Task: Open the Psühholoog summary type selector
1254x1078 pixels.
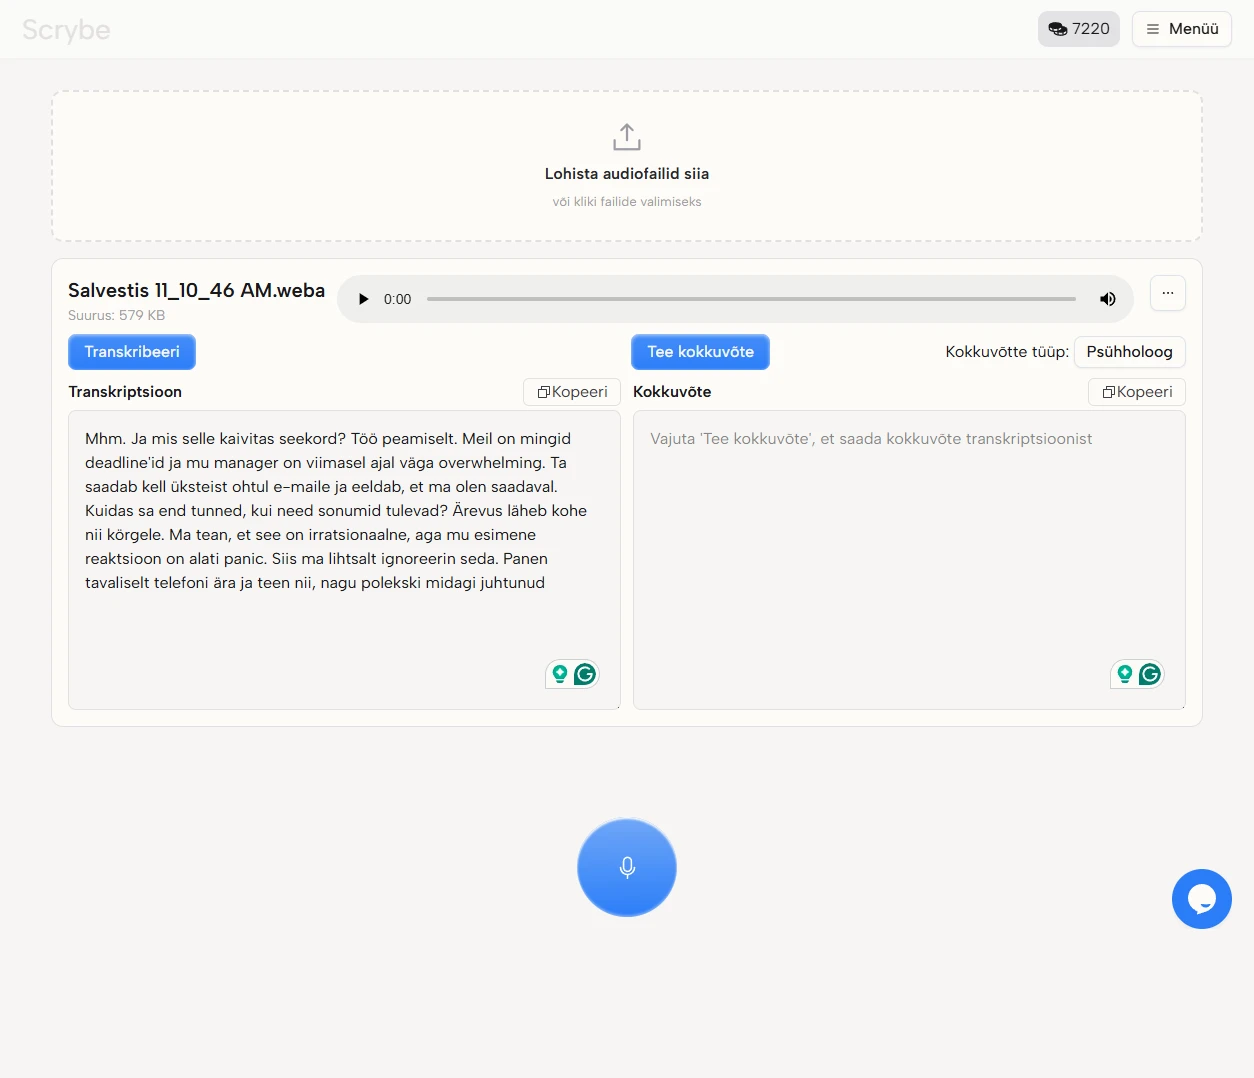Action: [x=1129, y=352]
